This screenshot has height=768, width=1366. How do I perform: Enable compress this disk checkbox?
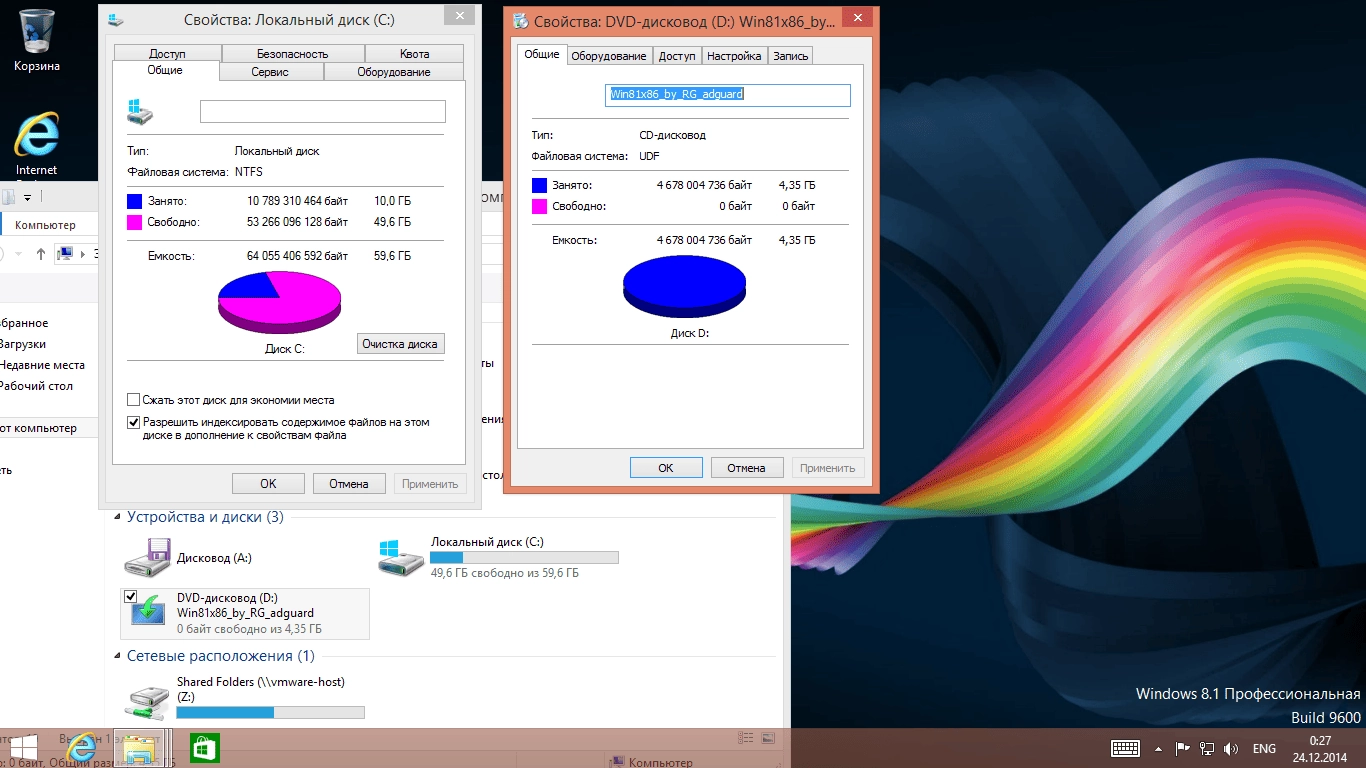(x=134, y=400)
